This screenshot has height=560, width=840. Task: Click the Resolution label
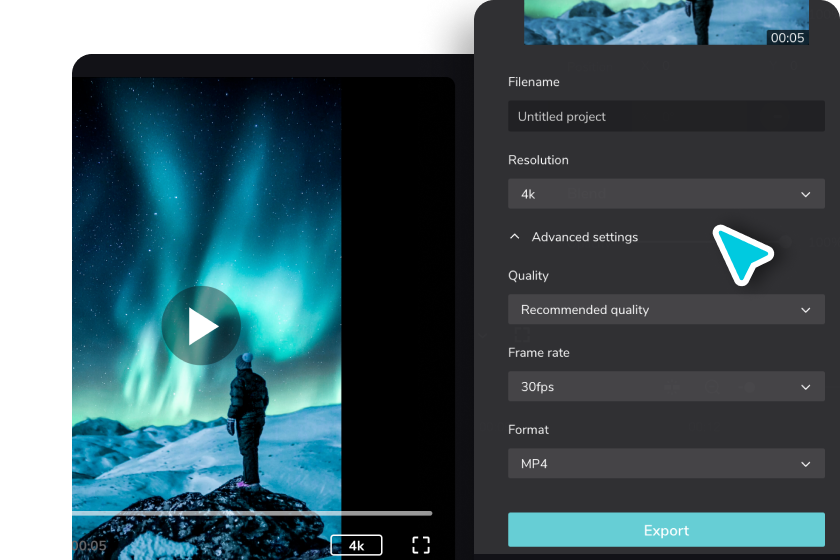(x=538, y=160)
